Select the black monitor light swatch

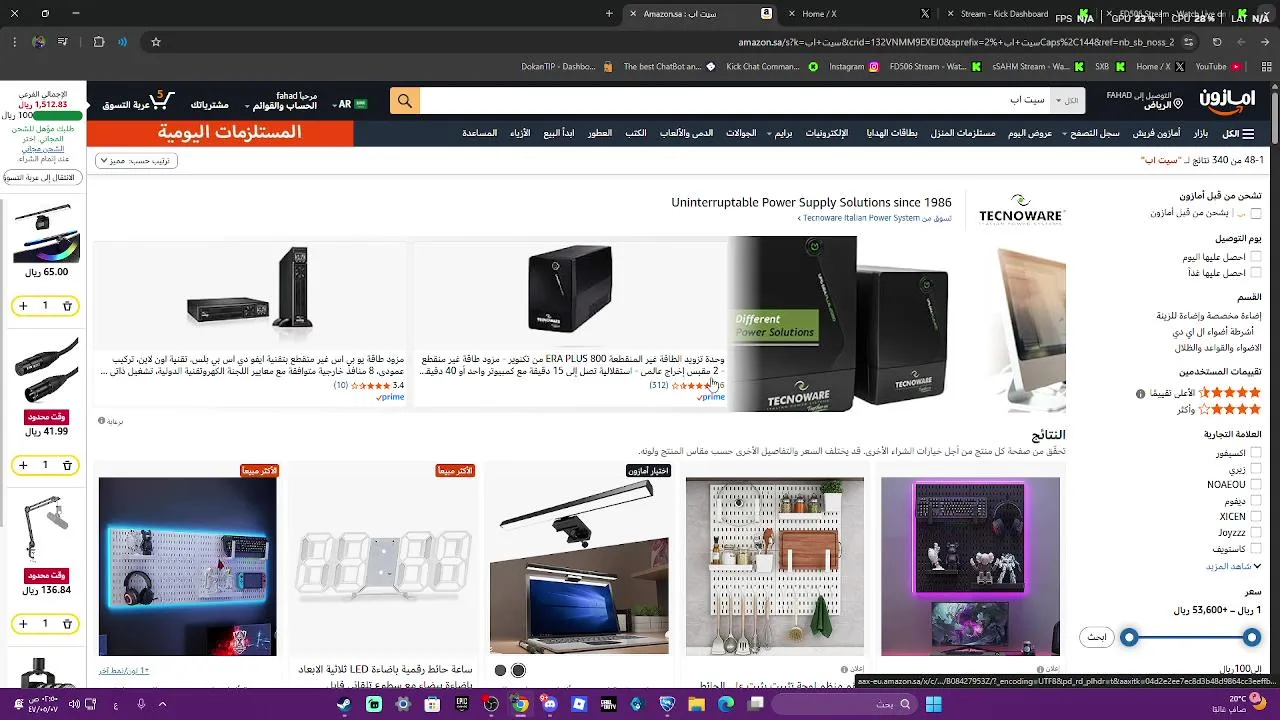pyautogui.click(x=518, y=670)
